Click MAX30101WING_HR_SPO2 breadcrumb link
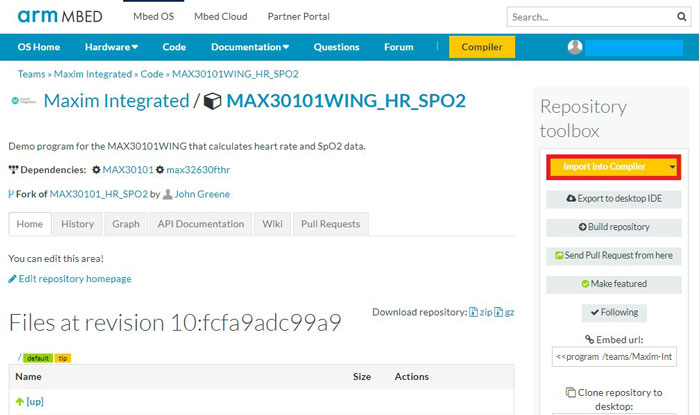The width and height of the screenshot is (700, 415). coord(235,74)
